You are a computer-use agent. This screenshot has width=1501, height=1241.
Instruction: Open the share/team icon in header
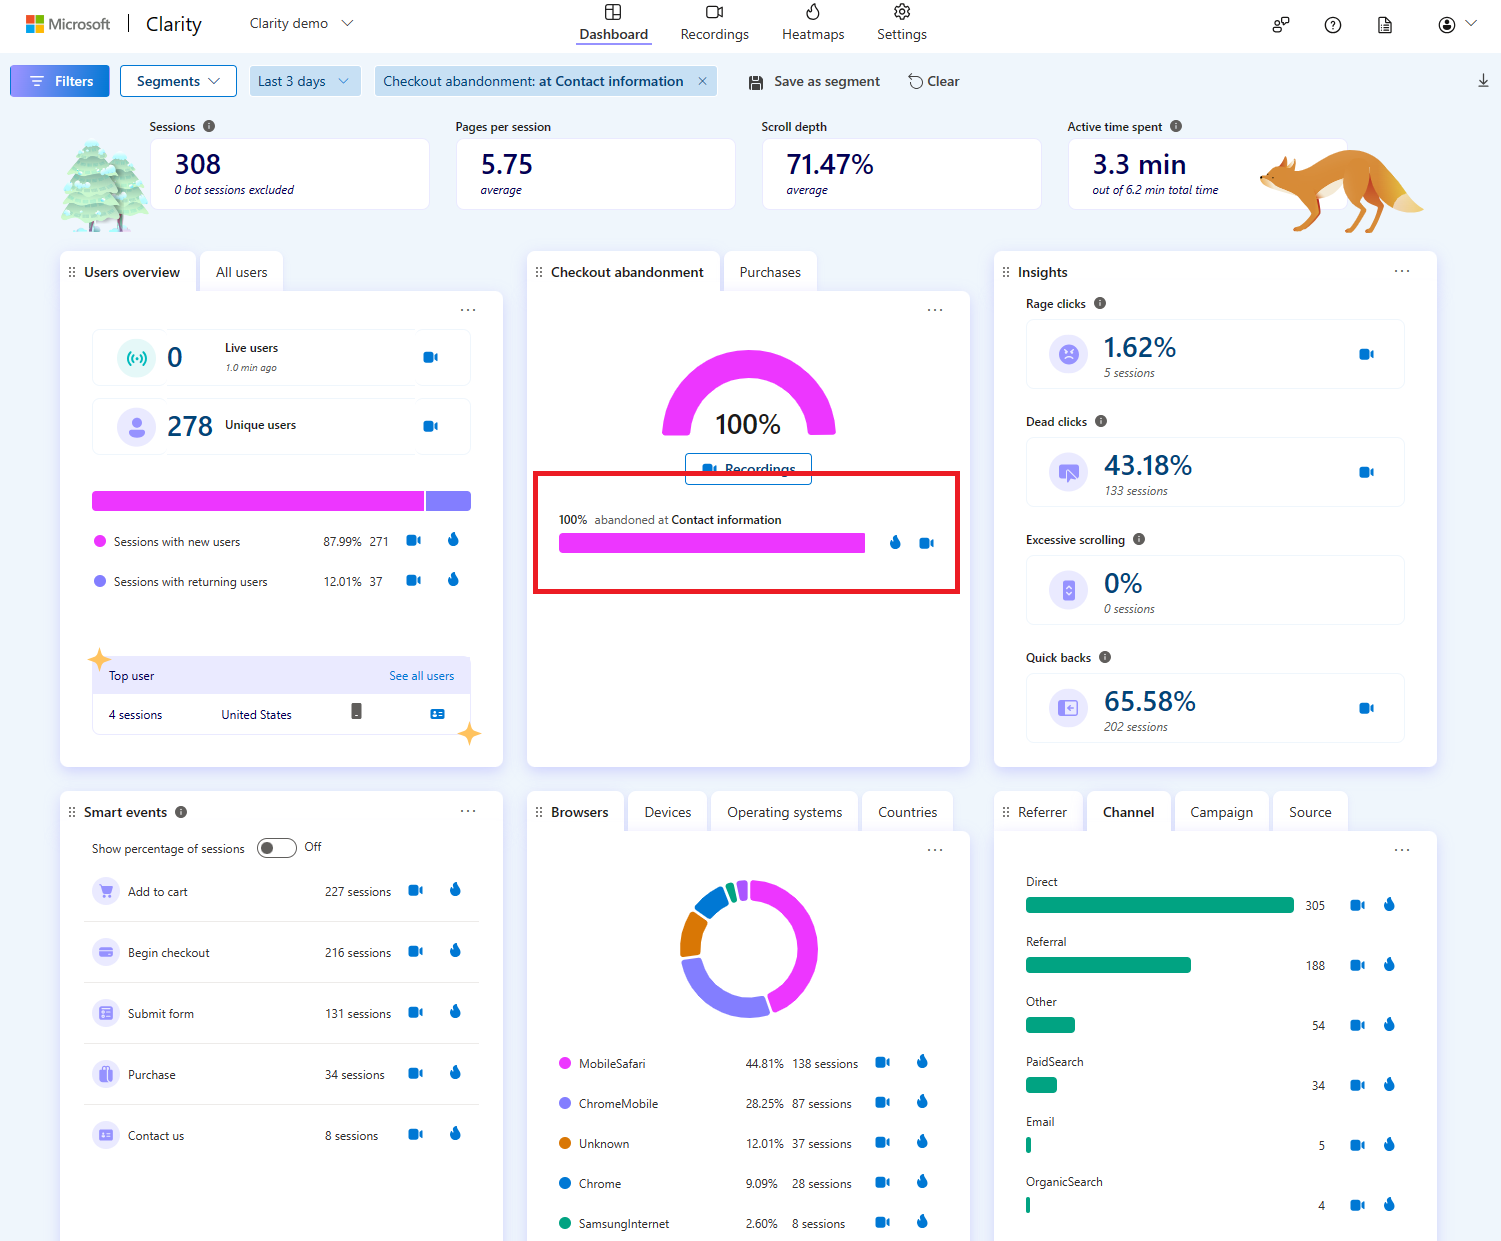[x=1281, y=25]
